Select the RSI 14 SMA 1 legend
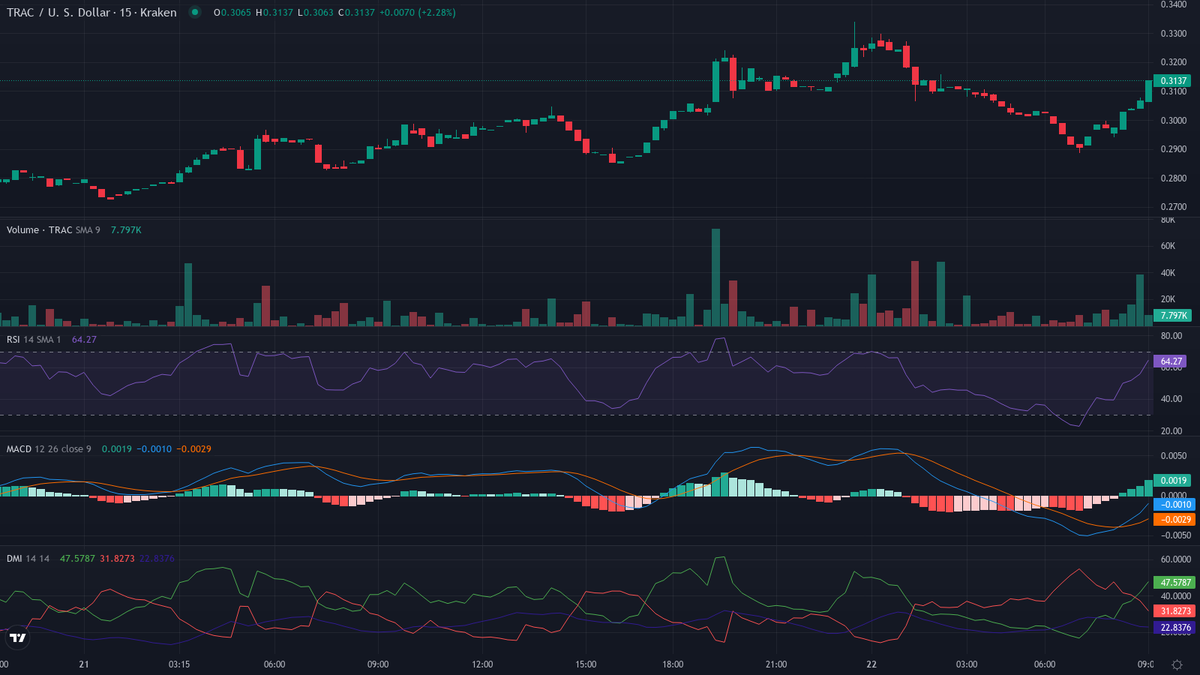The height and width of the screenshot is (675, 1200). (x=34, y=339)
